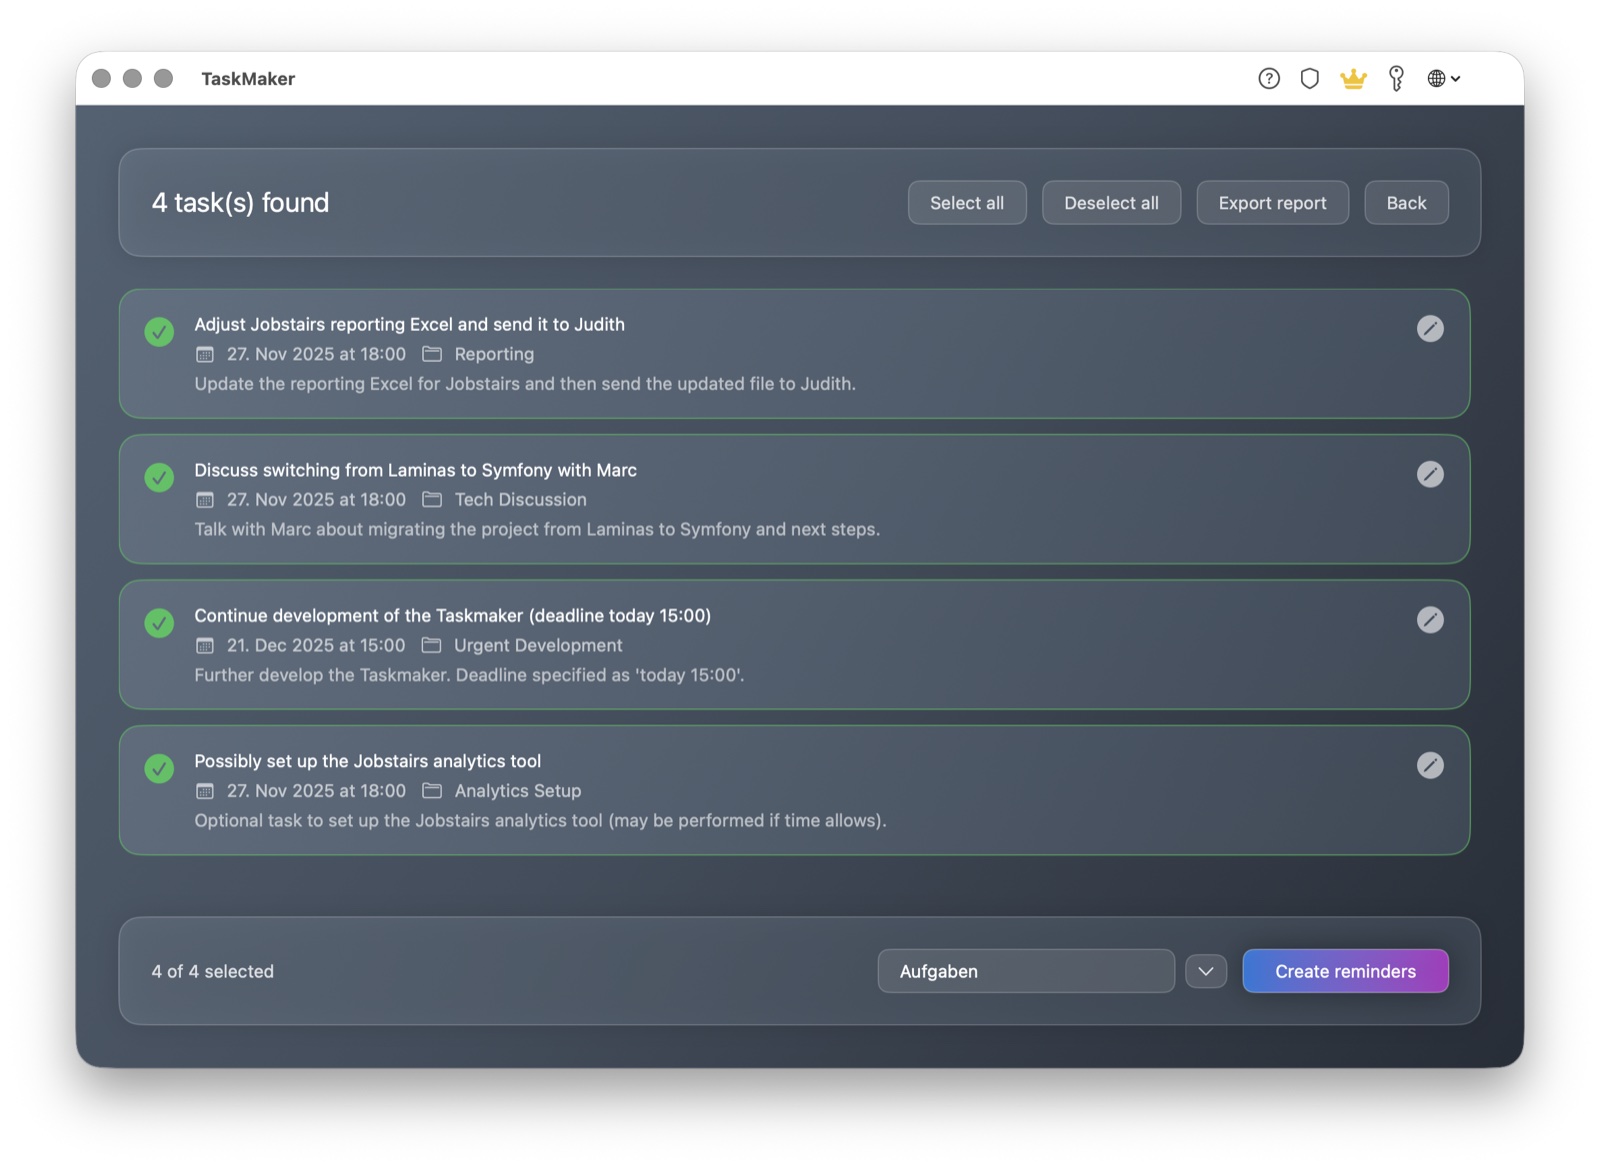Click the key icon in the header
Image resolution: width=1600 pixels, height=1168 pixels.
[x=1396, y=78]
